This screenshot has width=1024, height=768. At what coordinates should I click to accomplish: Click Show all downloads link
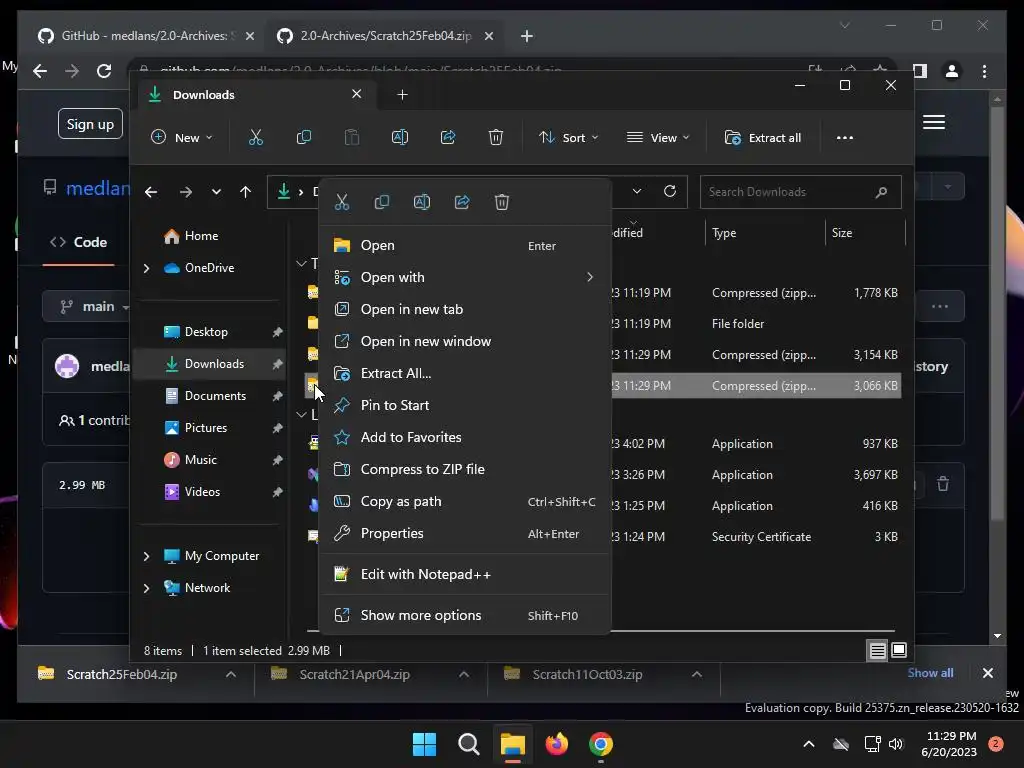click(930, 673)
